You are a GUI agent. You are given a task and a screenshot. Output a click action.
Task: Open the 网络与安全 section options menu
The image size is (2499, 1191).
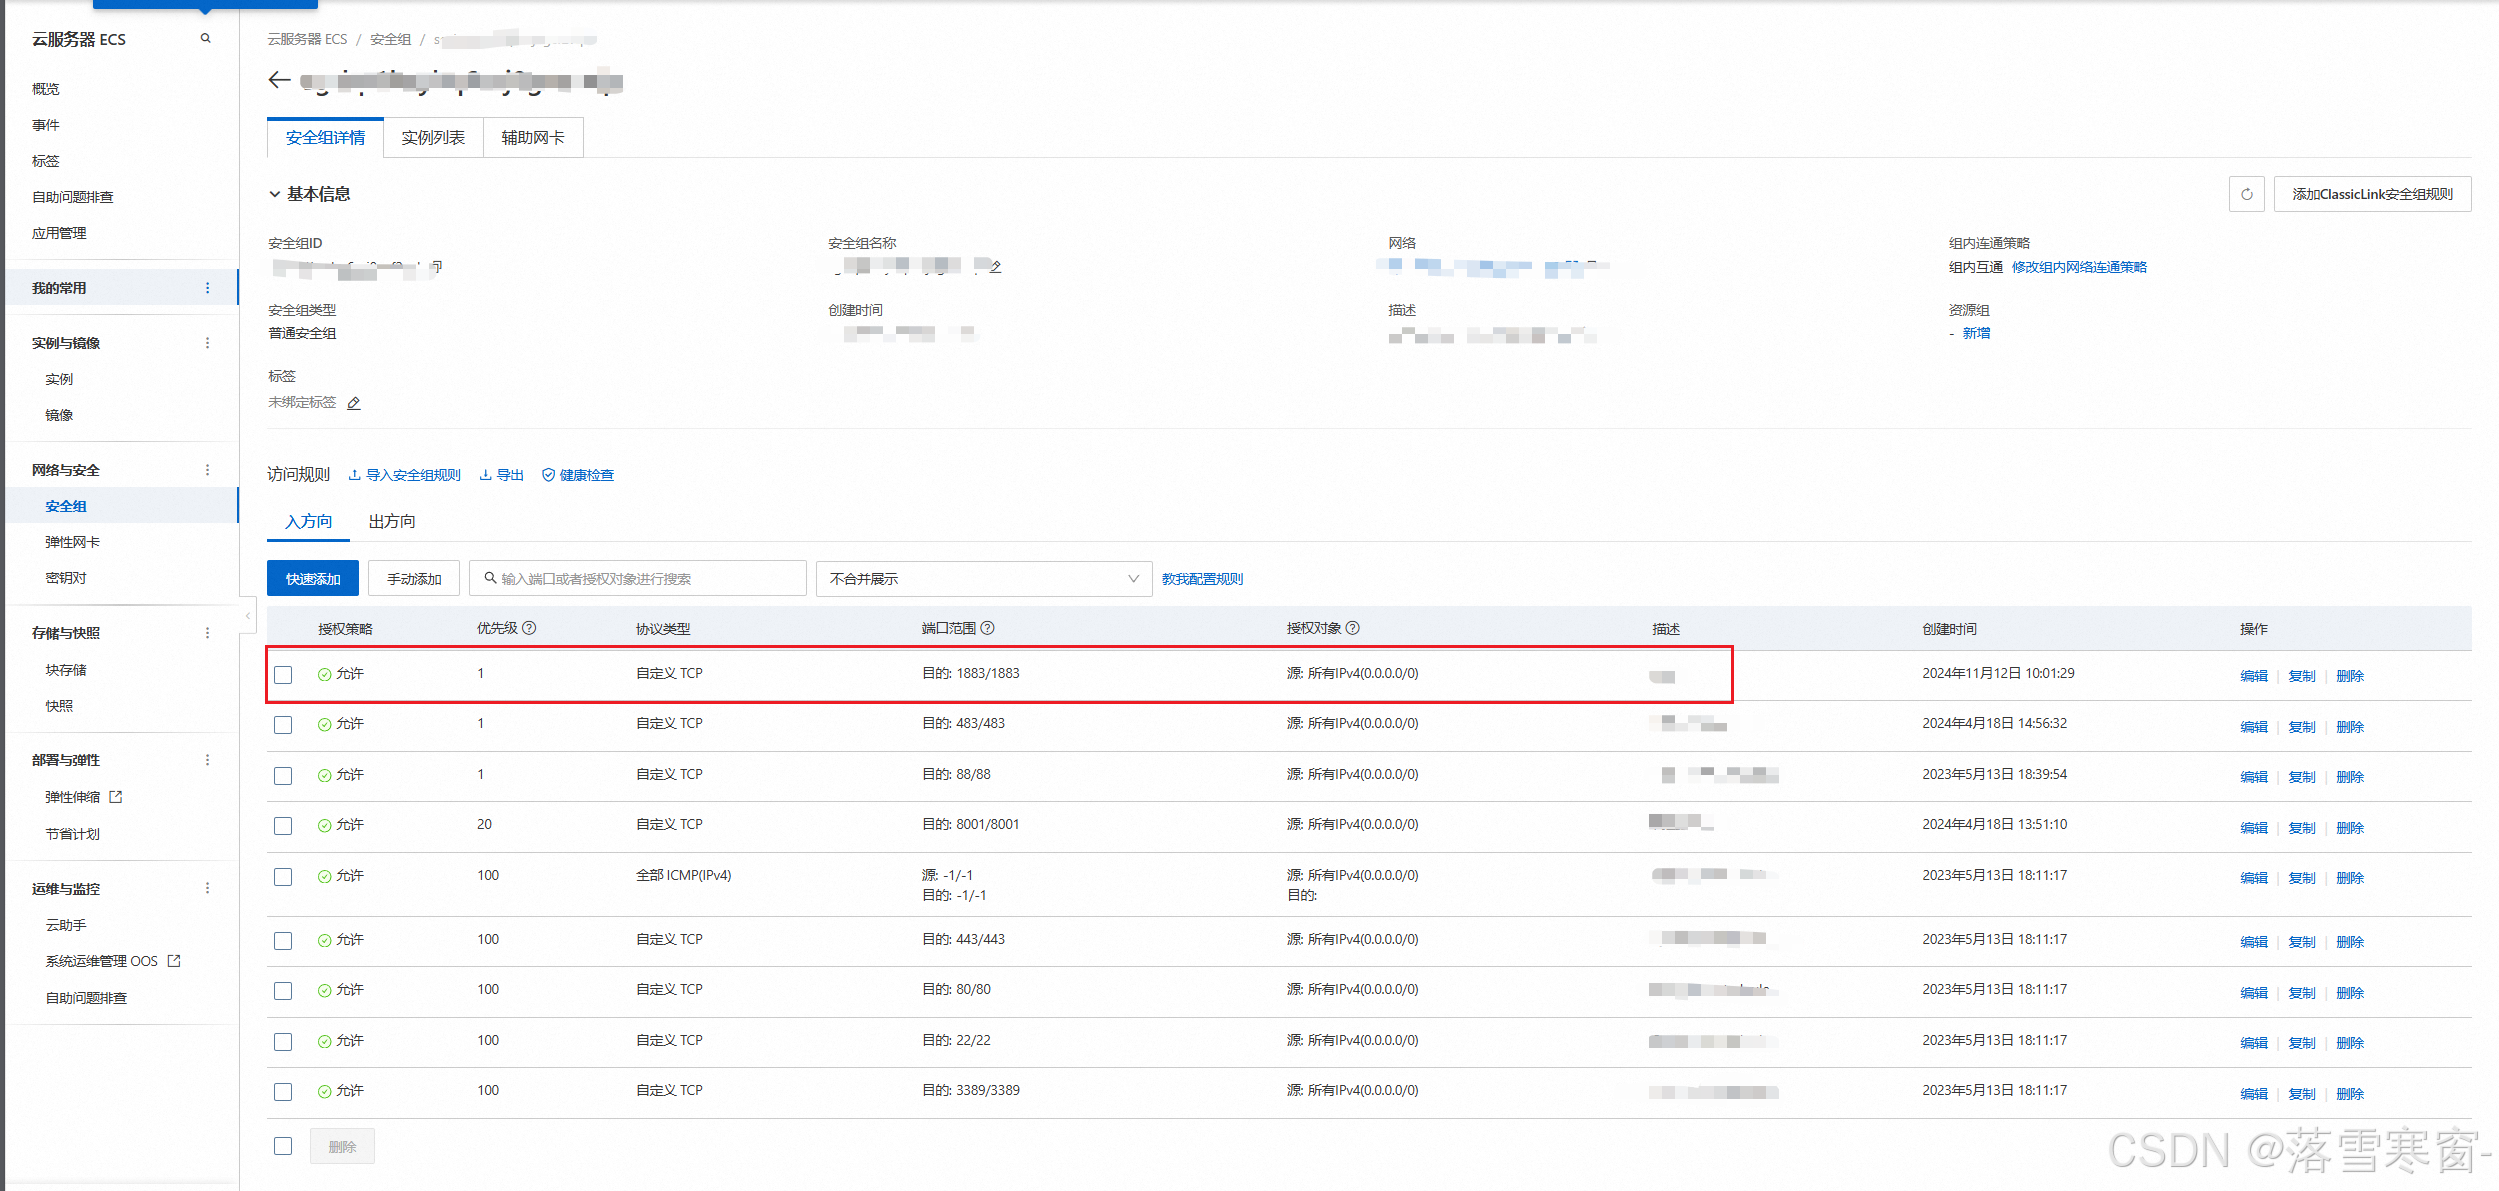[x=208, y=470]
